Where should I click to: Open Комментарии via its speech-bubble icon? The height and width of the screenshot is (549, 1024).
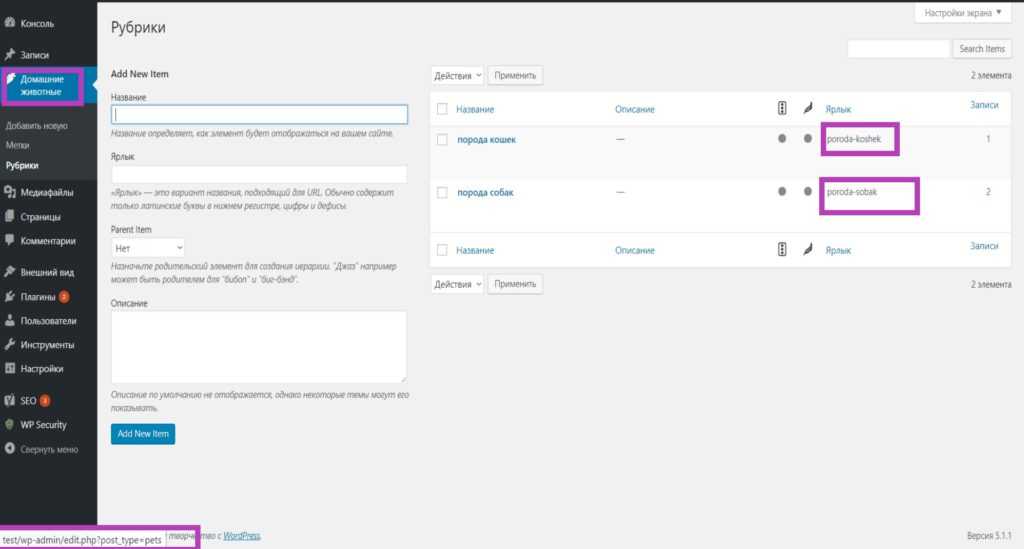[10, 240]
